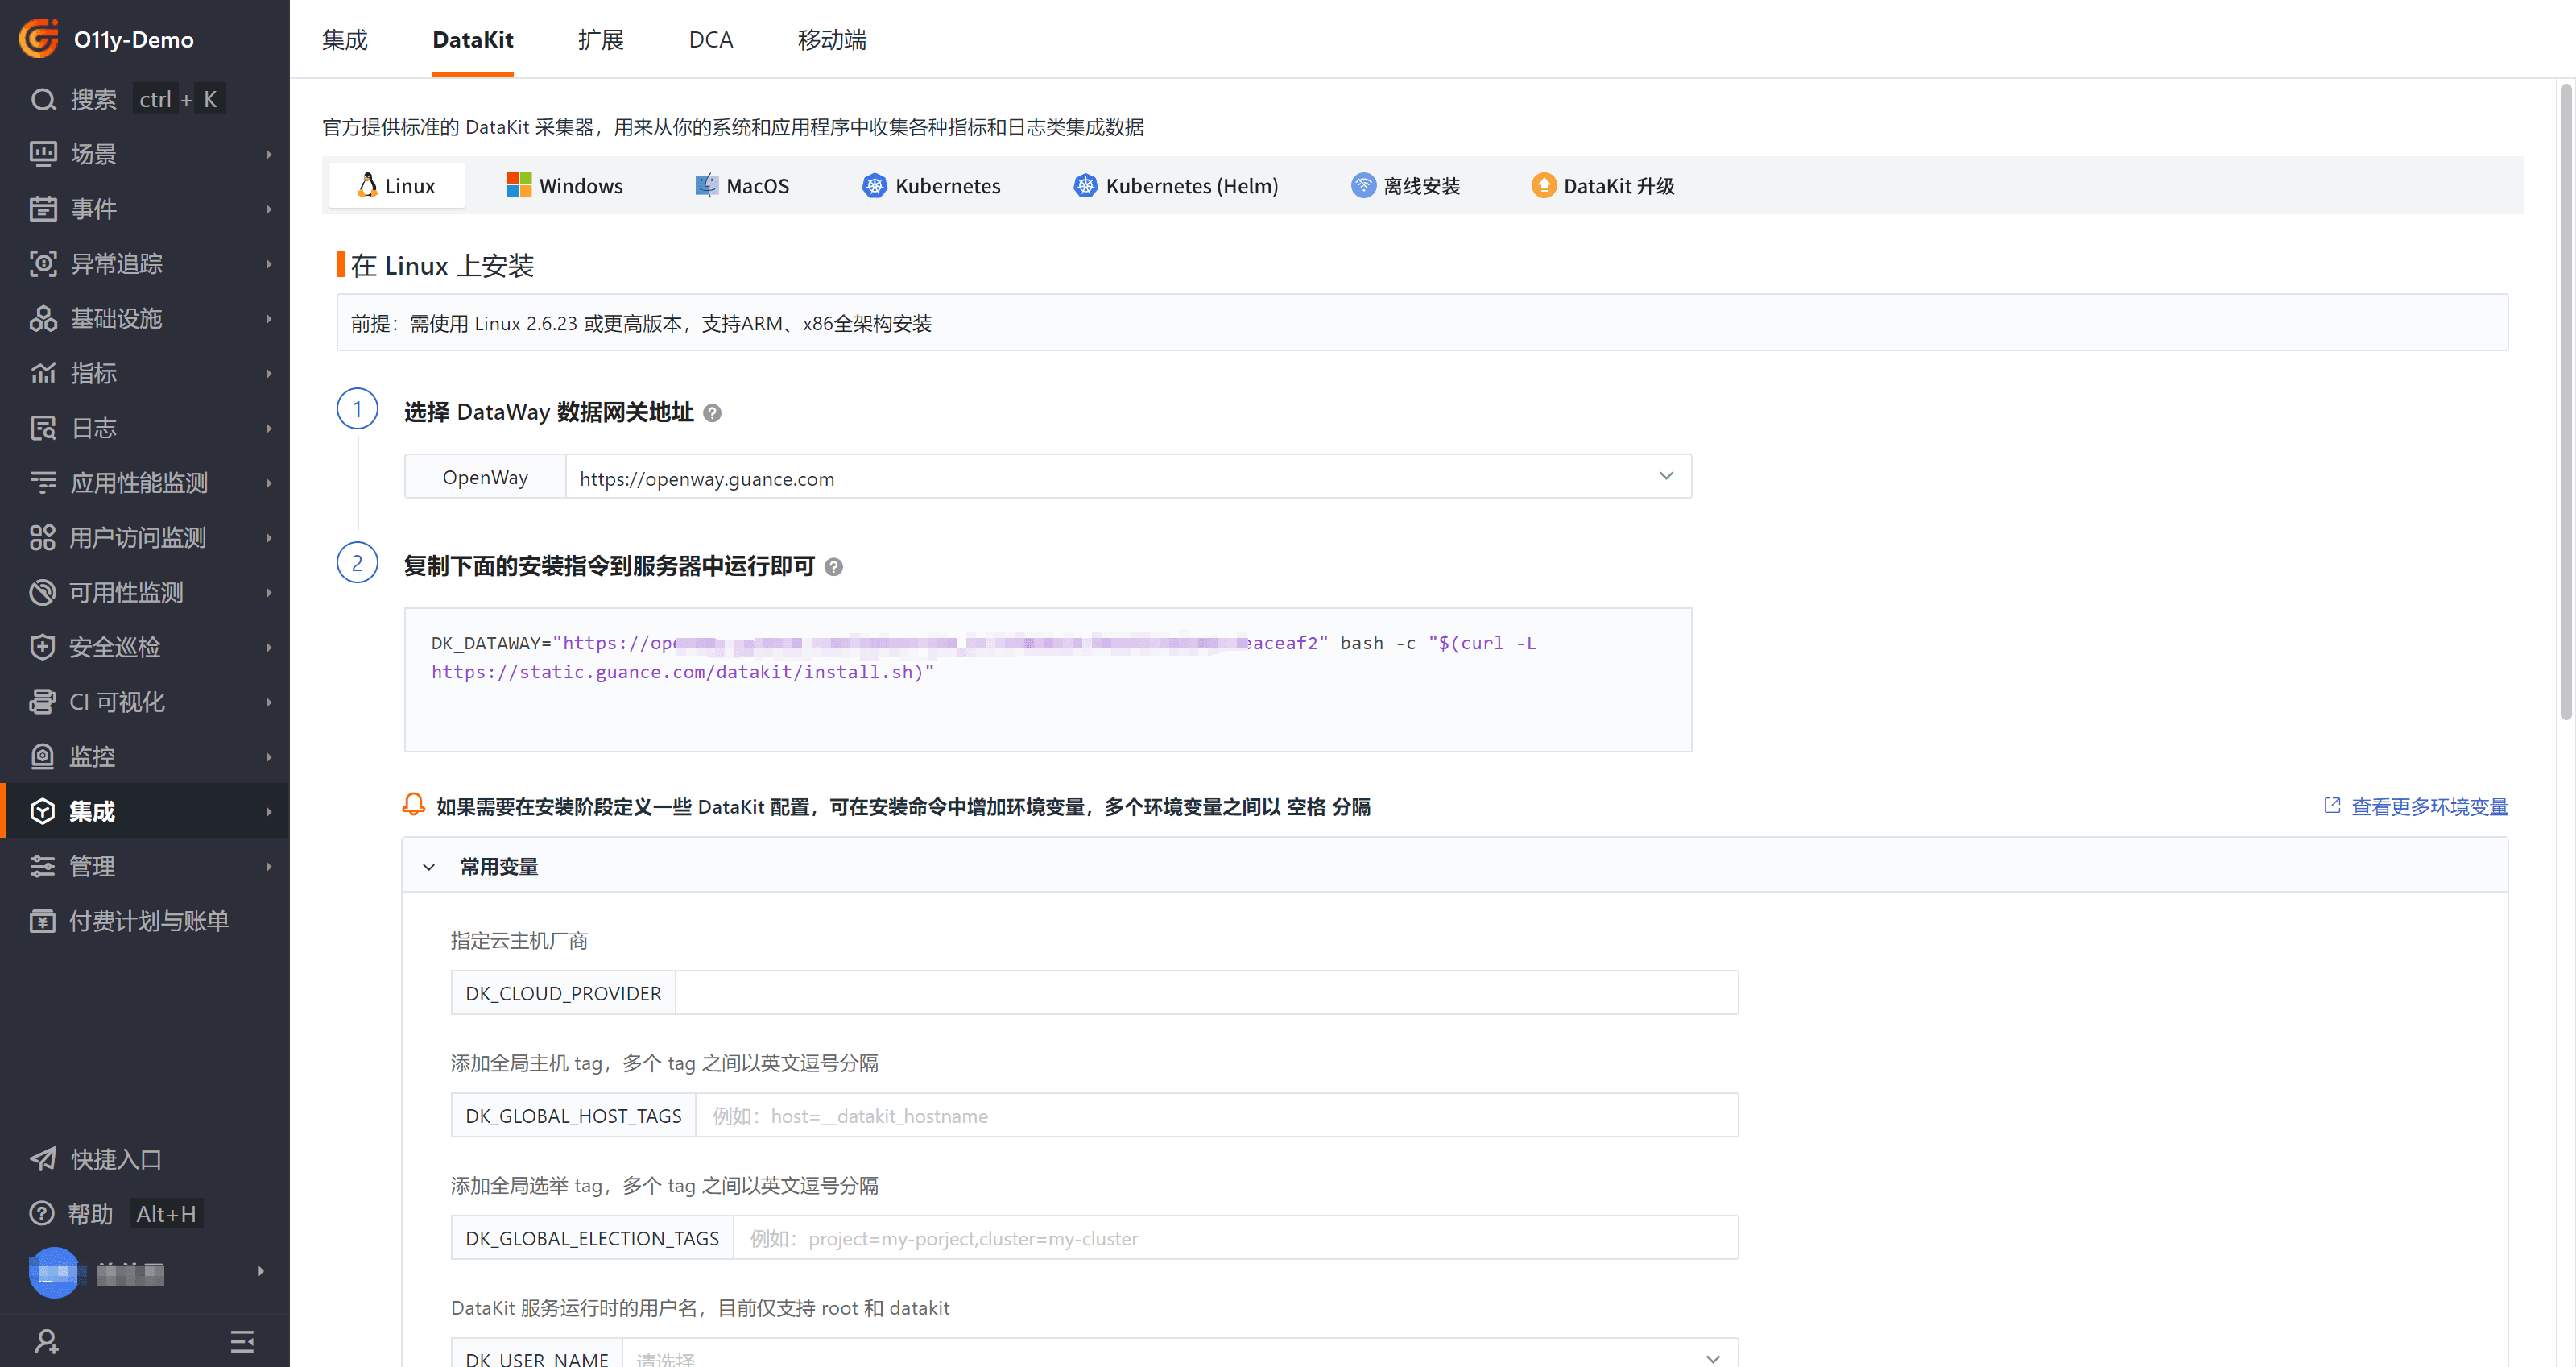This screenshot has height=1367, width=2576.
Task: Expand the 日志 submenu arrow
Action: 268,428
